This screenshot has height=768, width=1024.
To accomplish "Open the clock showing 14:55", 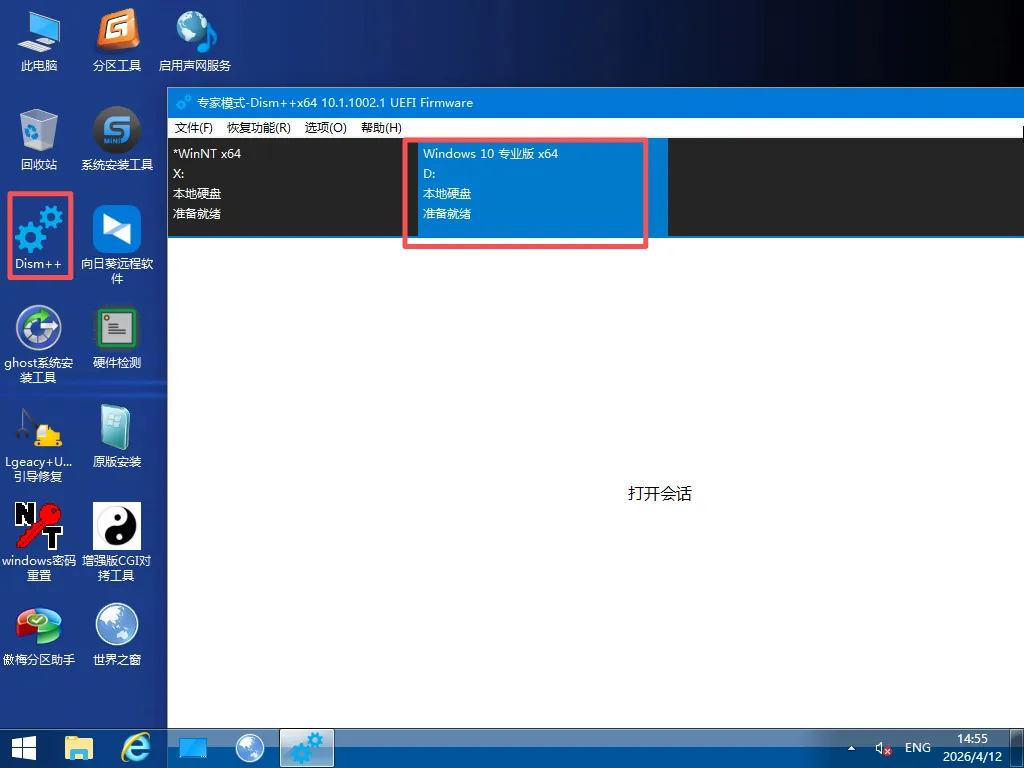I will [x=972, y=748].
